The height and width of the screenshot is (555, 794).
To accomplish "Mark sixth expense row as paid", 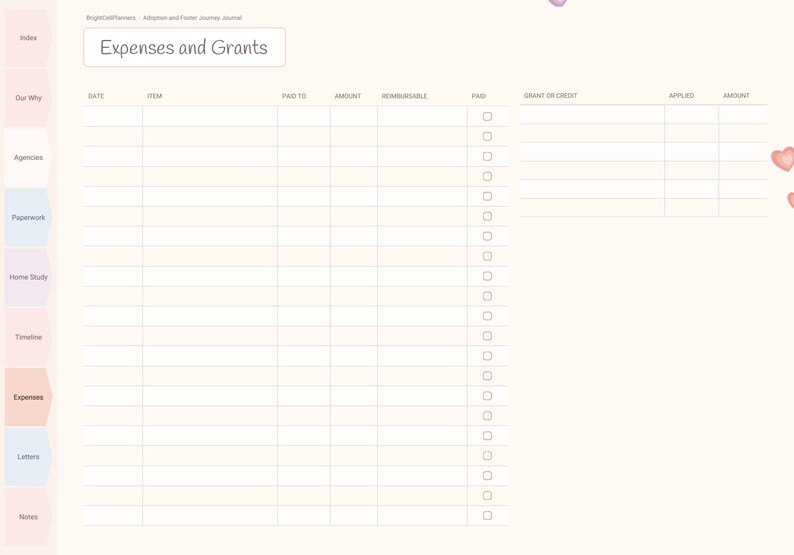I will 487,216.
